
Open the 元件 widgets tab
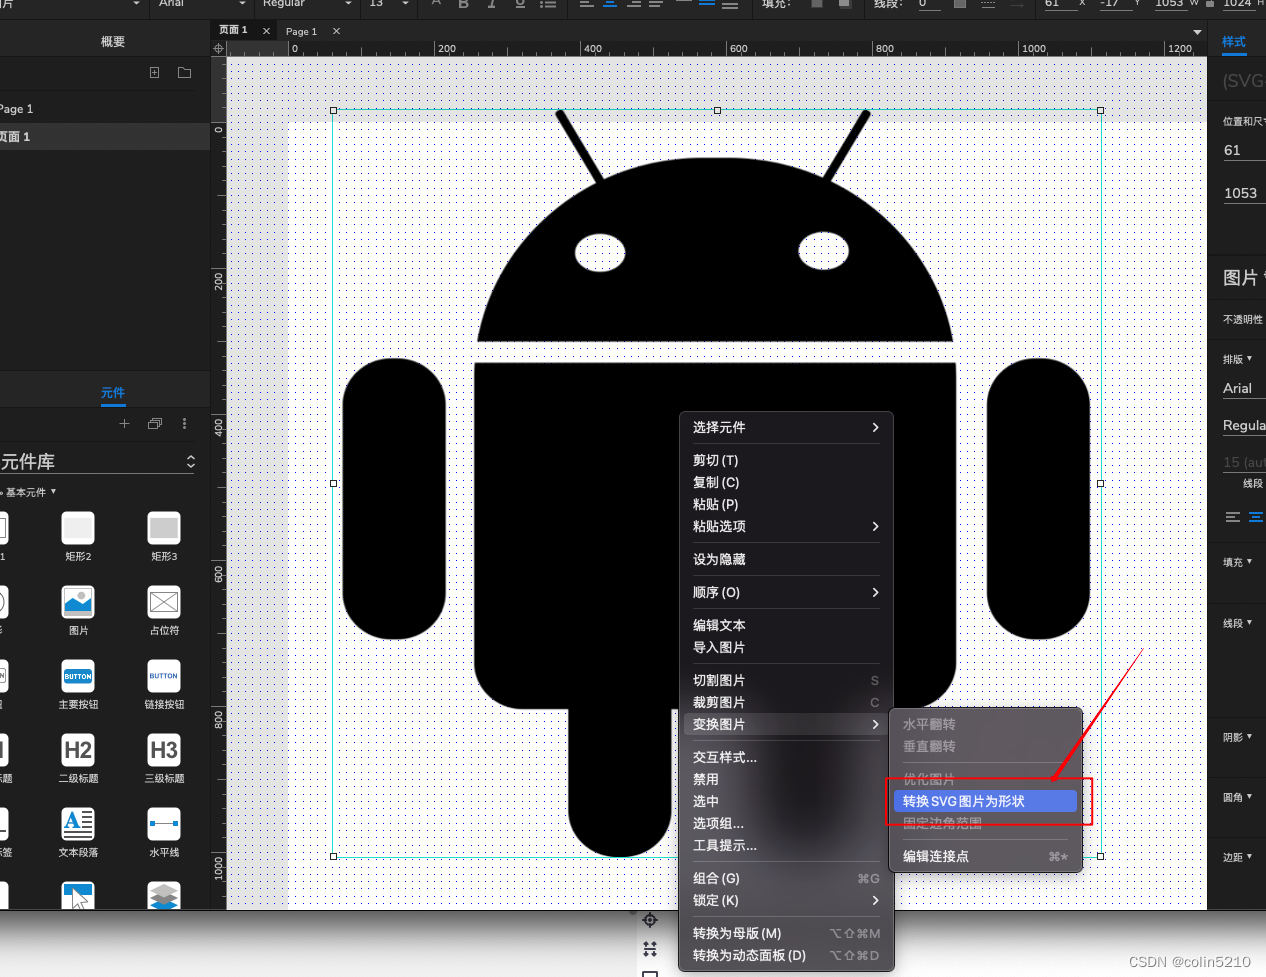(113, 393)
